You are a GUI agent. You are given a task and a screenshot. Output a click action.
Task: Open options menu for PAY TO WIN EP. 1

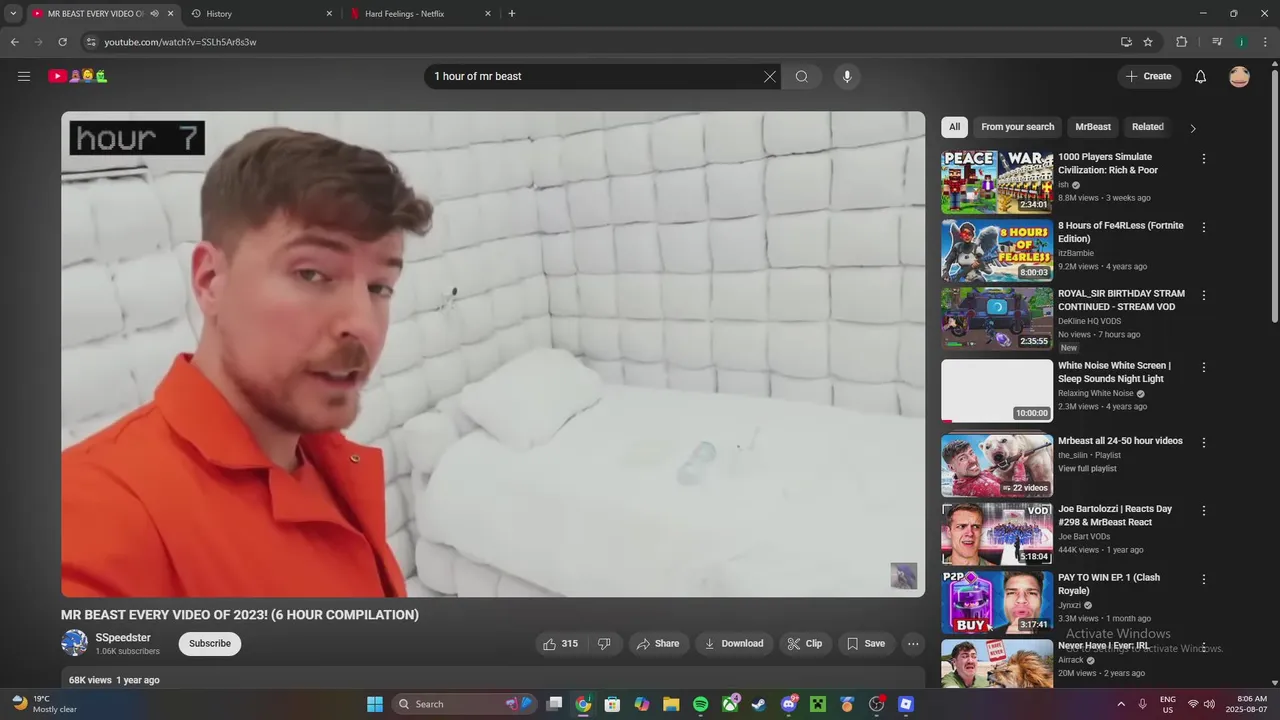[1204, 579]
